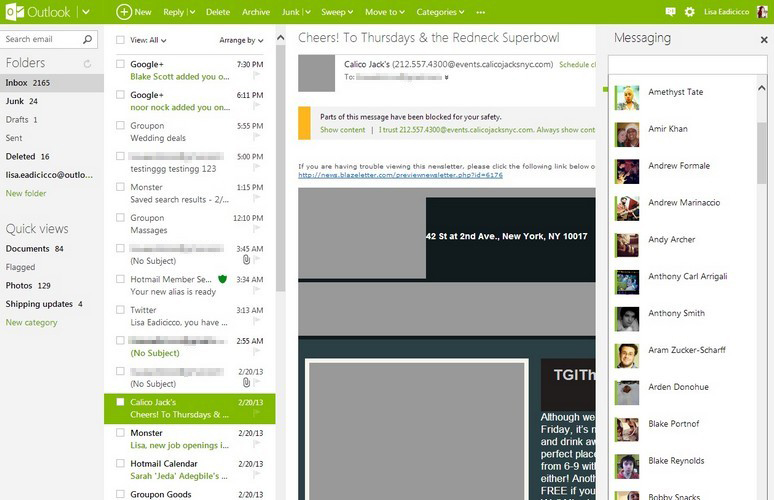Click Show content link

(343, 130)
